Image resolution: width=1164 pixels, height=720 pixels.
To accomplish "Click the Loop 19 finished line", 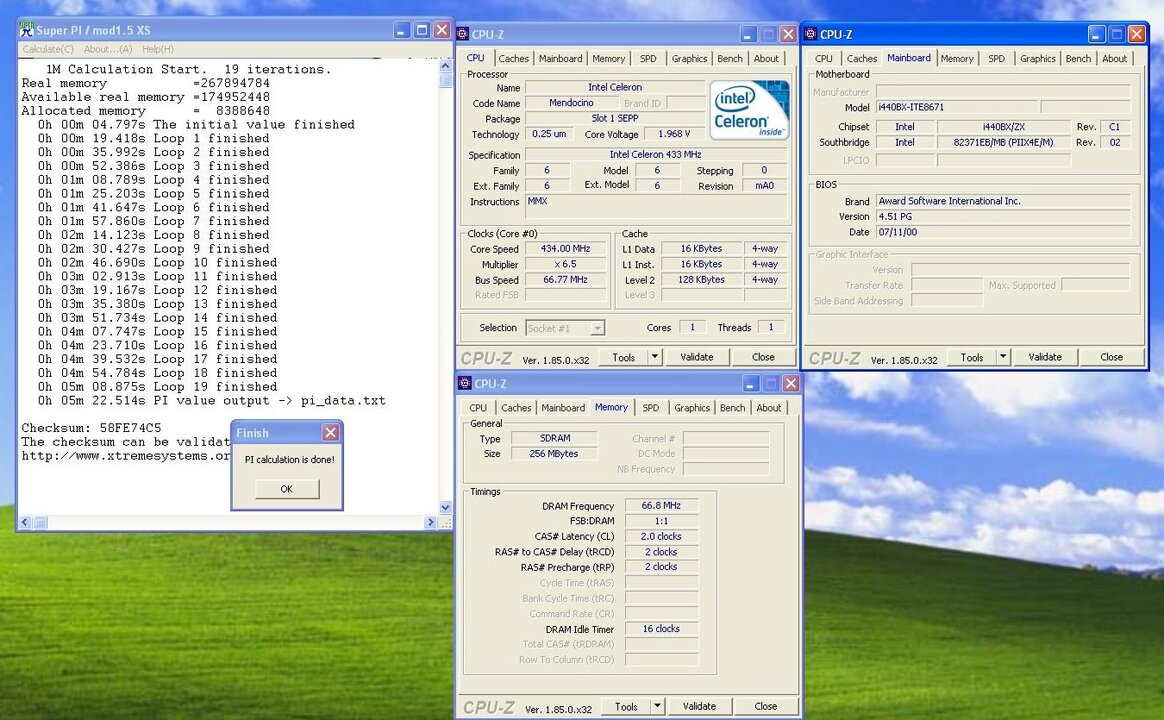I will 157,387.
